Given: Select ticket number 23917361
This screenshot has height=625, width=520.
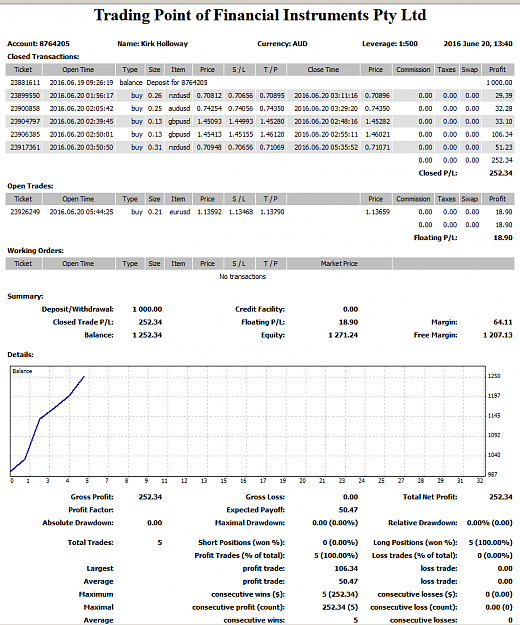Looking at the screenshot, I should [25, 147].
